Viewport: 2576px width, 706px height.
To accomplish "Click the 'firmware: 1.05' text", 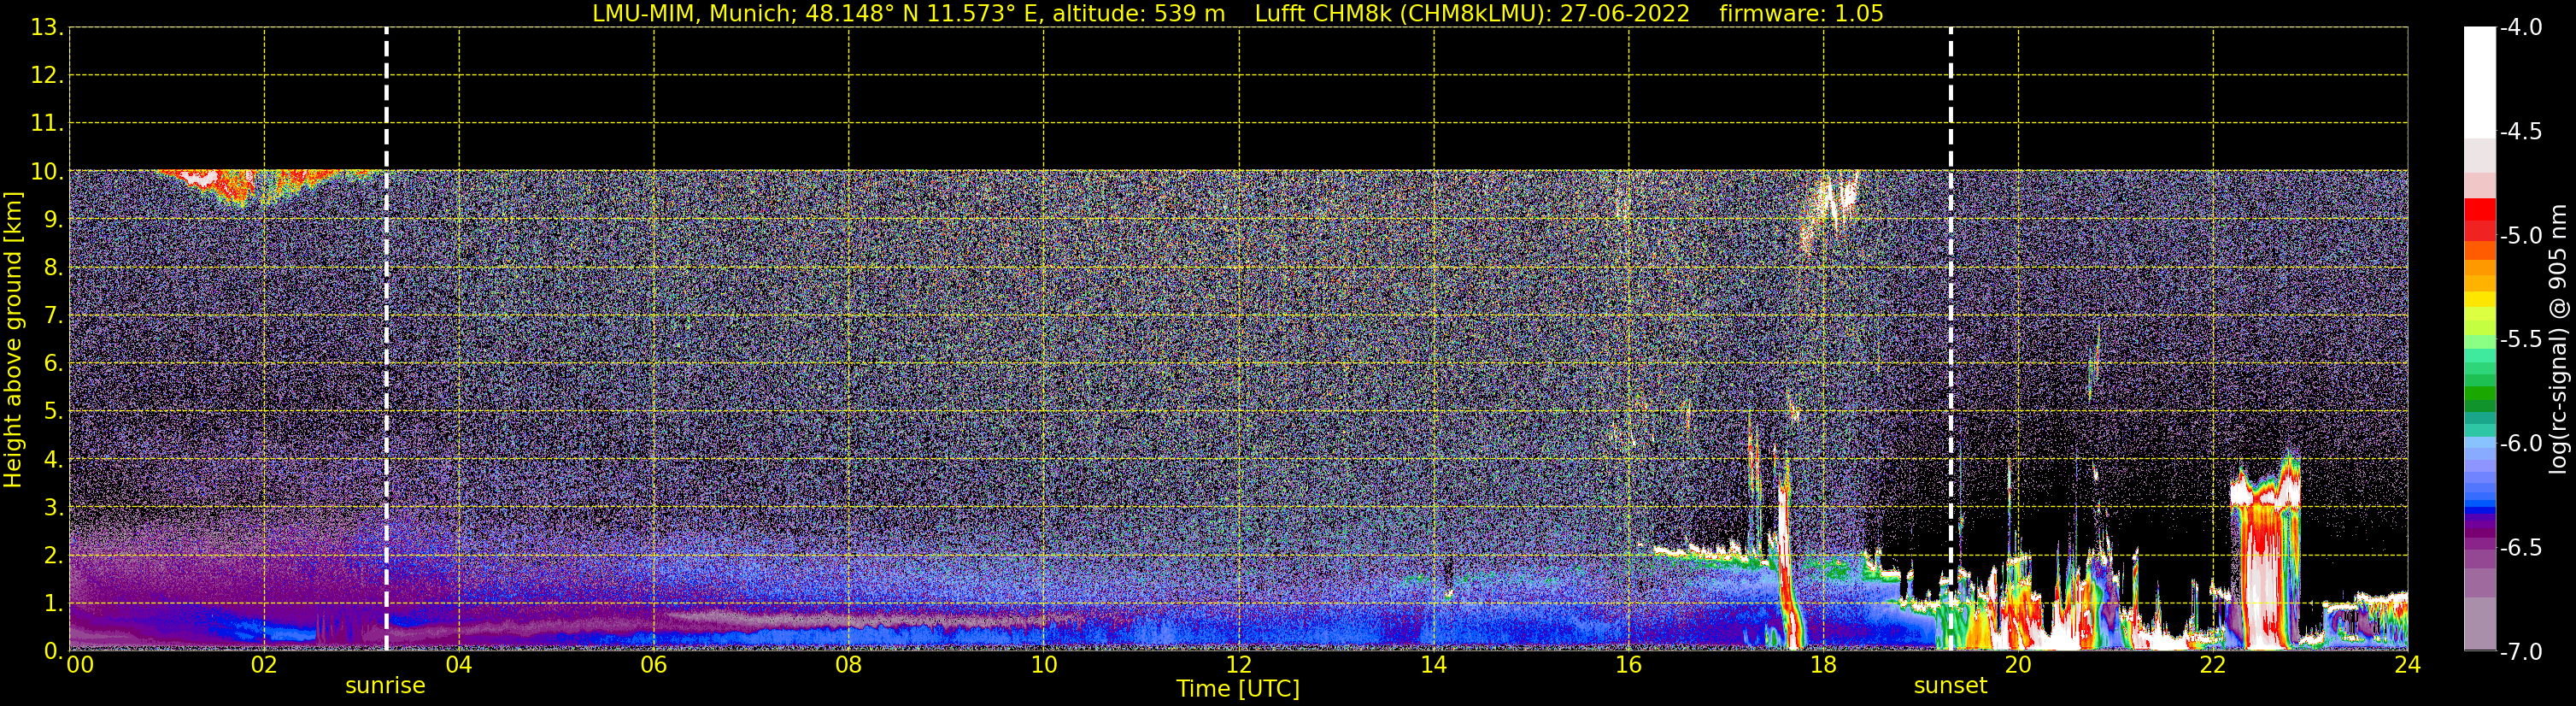I will [1801, 14].
